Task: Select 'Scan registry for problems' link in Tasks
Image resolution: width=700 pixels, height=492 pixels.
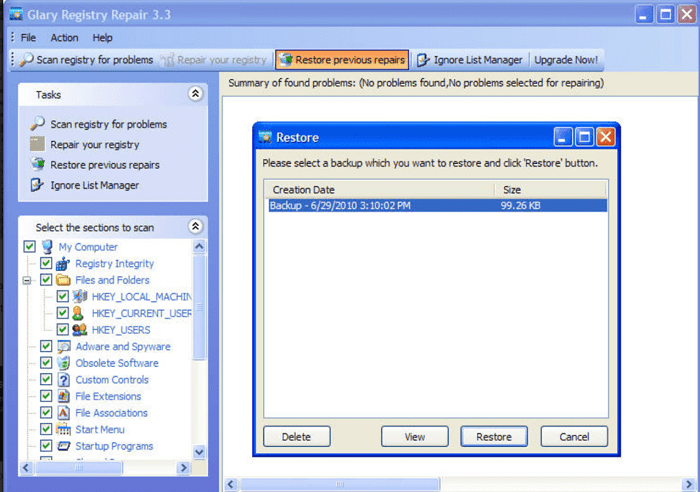Action: [x=108, y=124]
